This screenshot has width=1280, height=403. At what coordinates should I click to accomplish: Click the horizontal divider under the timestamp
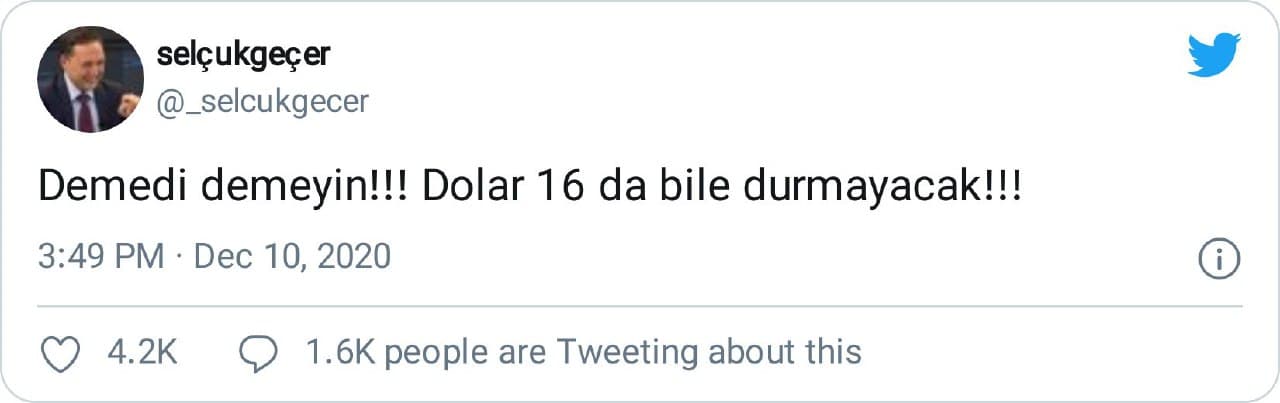tap(640, 306)
